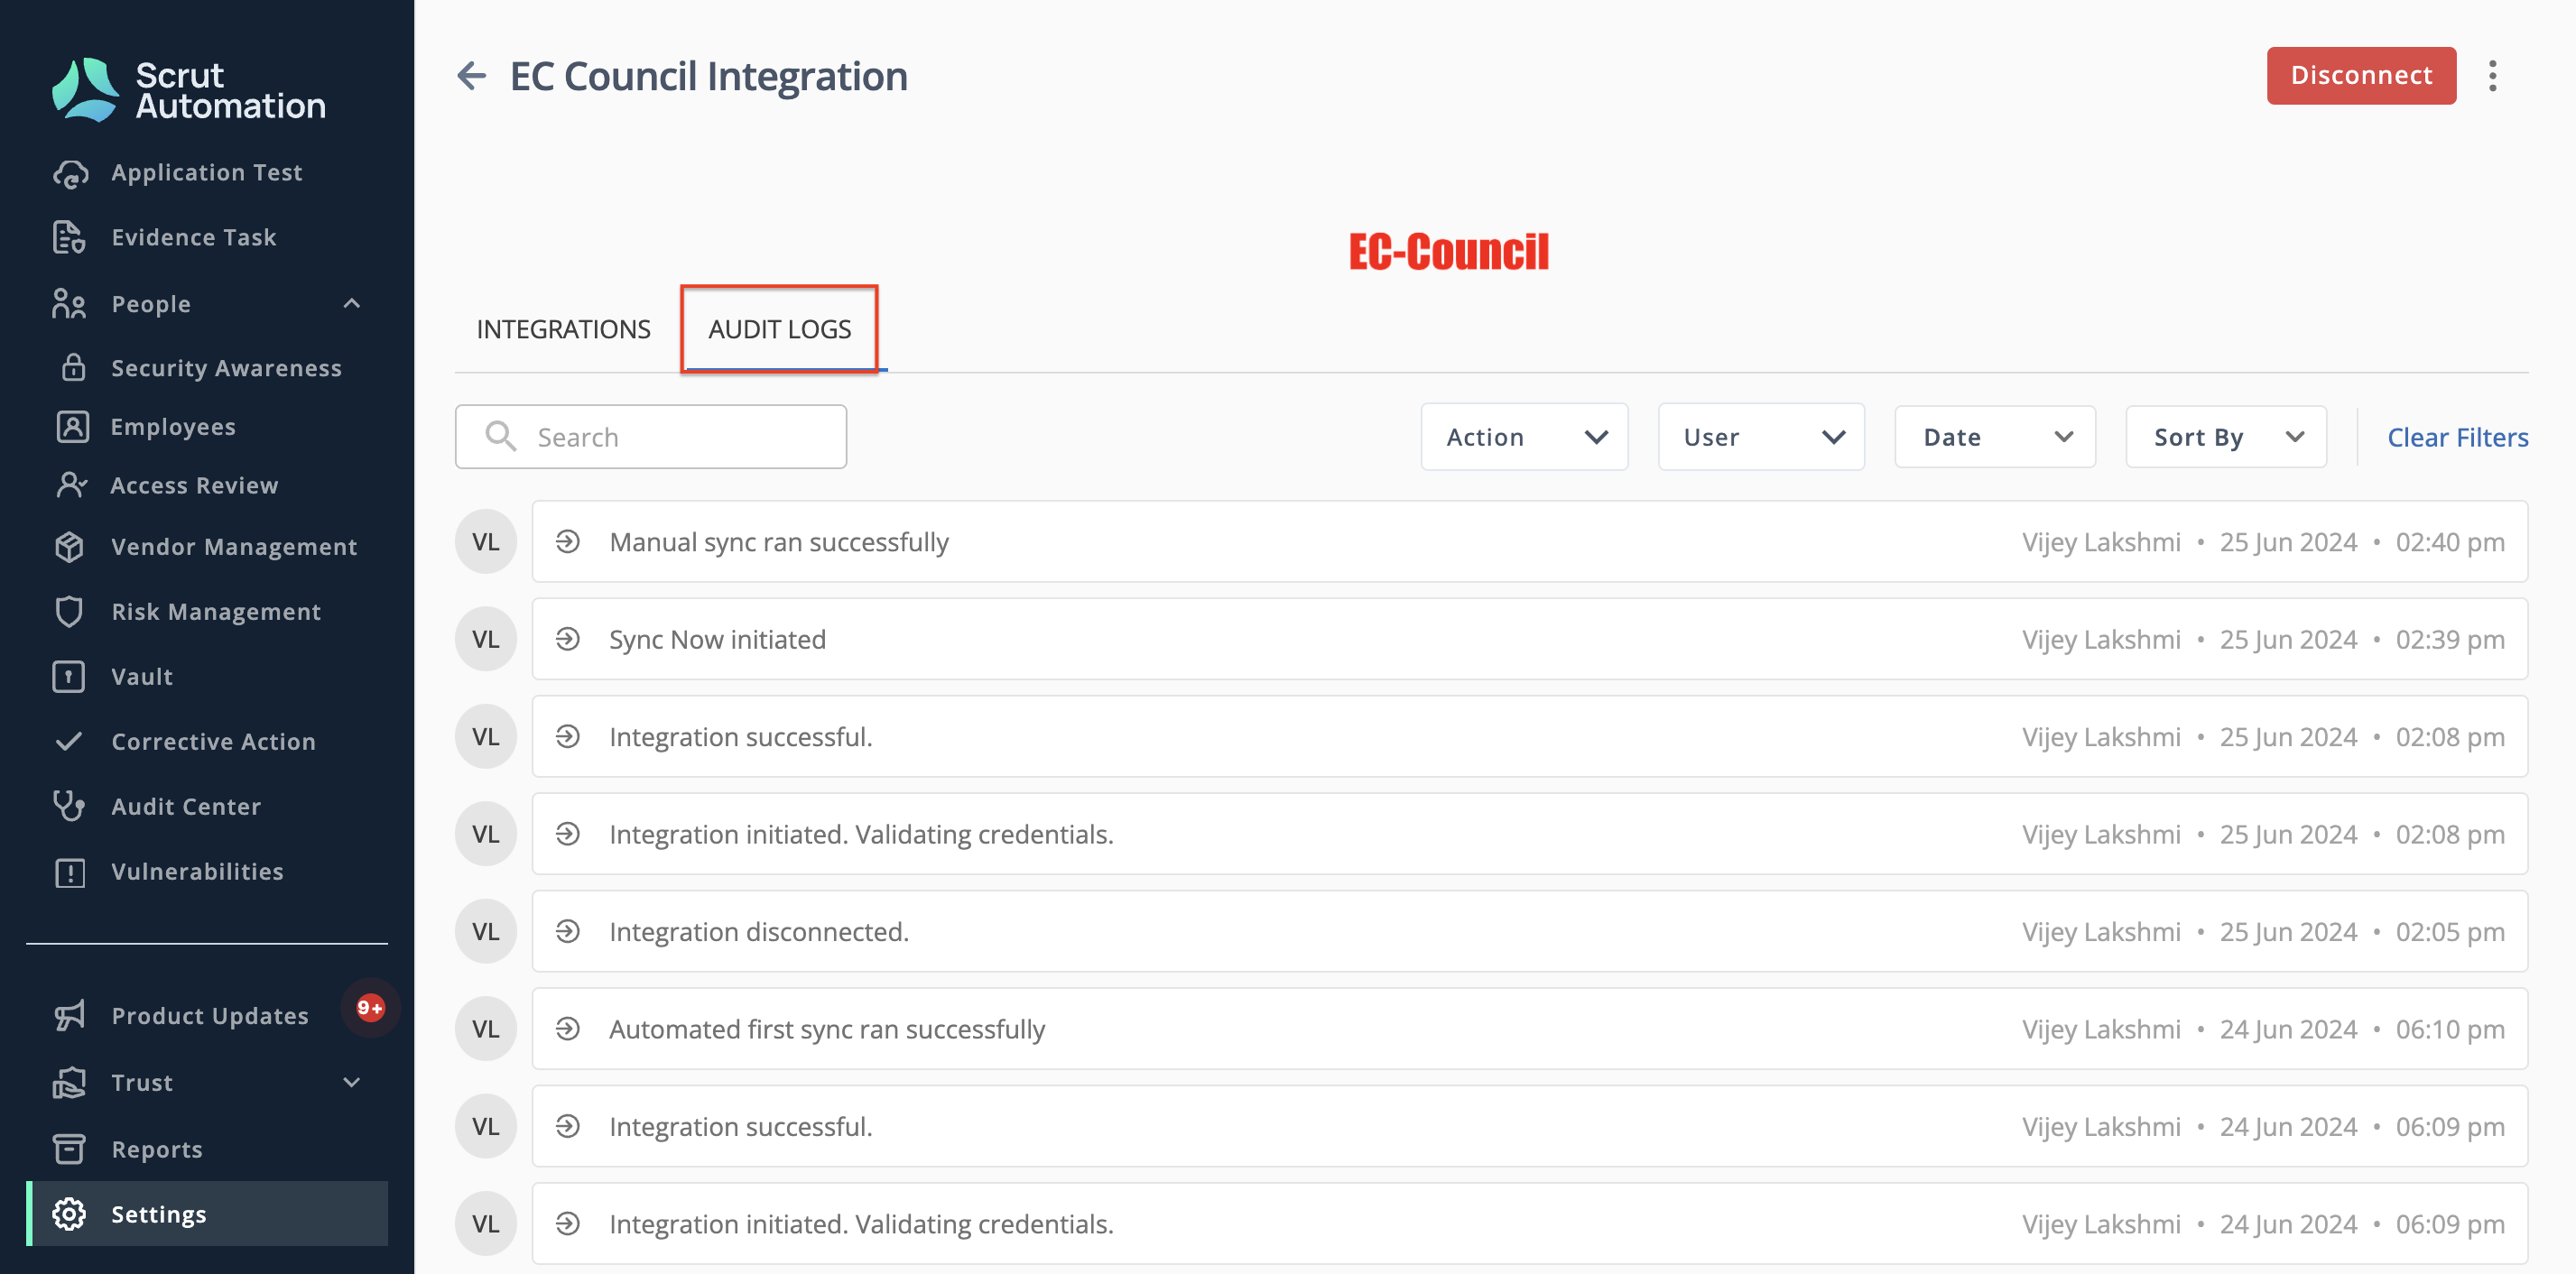Select 'Automated first sync ran successfully' entry
2576x1274 pixels.
pyautogui.click(x=1529, y=1028)
